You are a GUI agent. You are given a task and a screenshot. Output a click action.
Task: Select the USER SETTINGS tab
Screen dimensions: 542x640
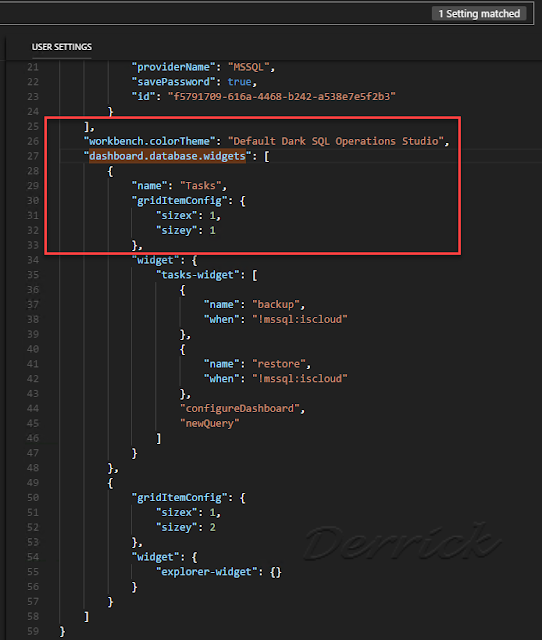(x=62, y=47)
